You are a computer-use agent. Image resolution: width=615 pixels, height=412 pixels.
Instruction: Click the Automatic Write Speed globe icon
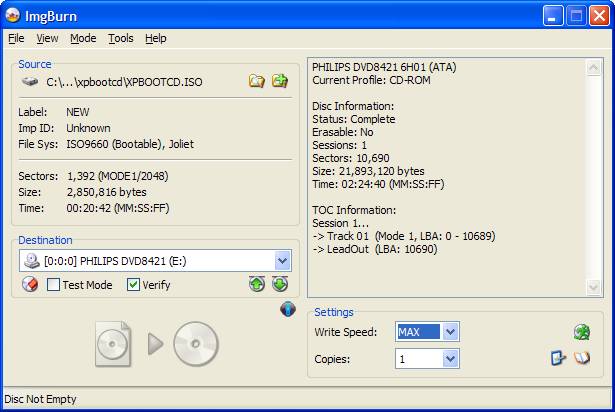click(582, 332)
